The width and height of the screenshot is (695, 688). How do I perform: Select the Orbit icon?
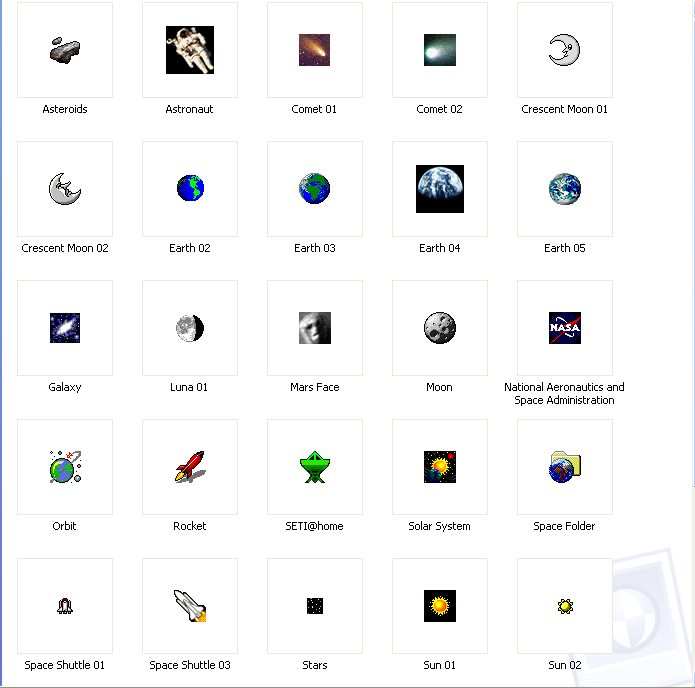[65, 467]
